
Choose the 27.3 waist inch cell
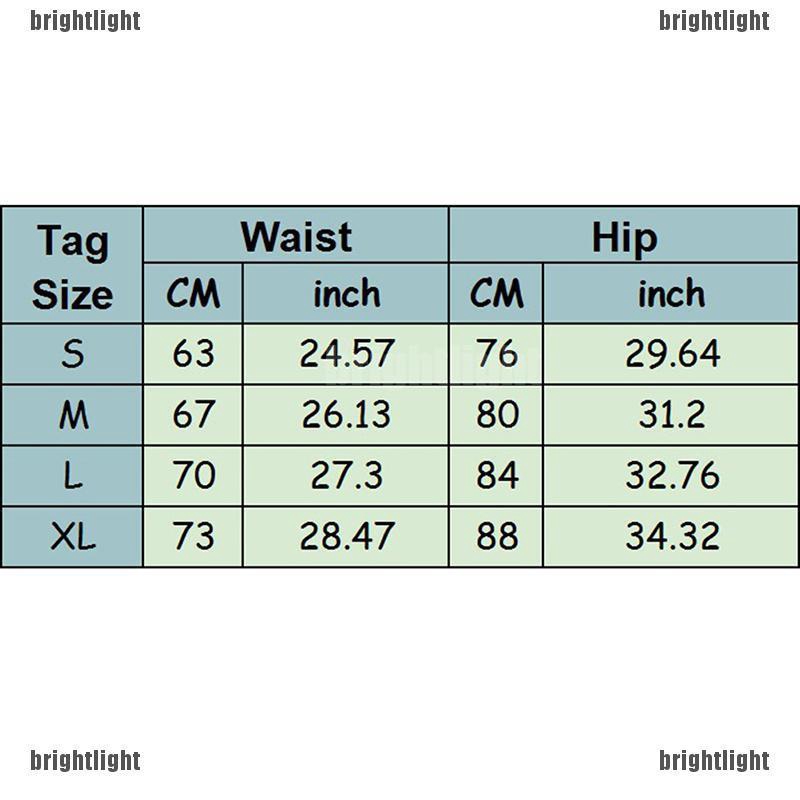[346, 476]
